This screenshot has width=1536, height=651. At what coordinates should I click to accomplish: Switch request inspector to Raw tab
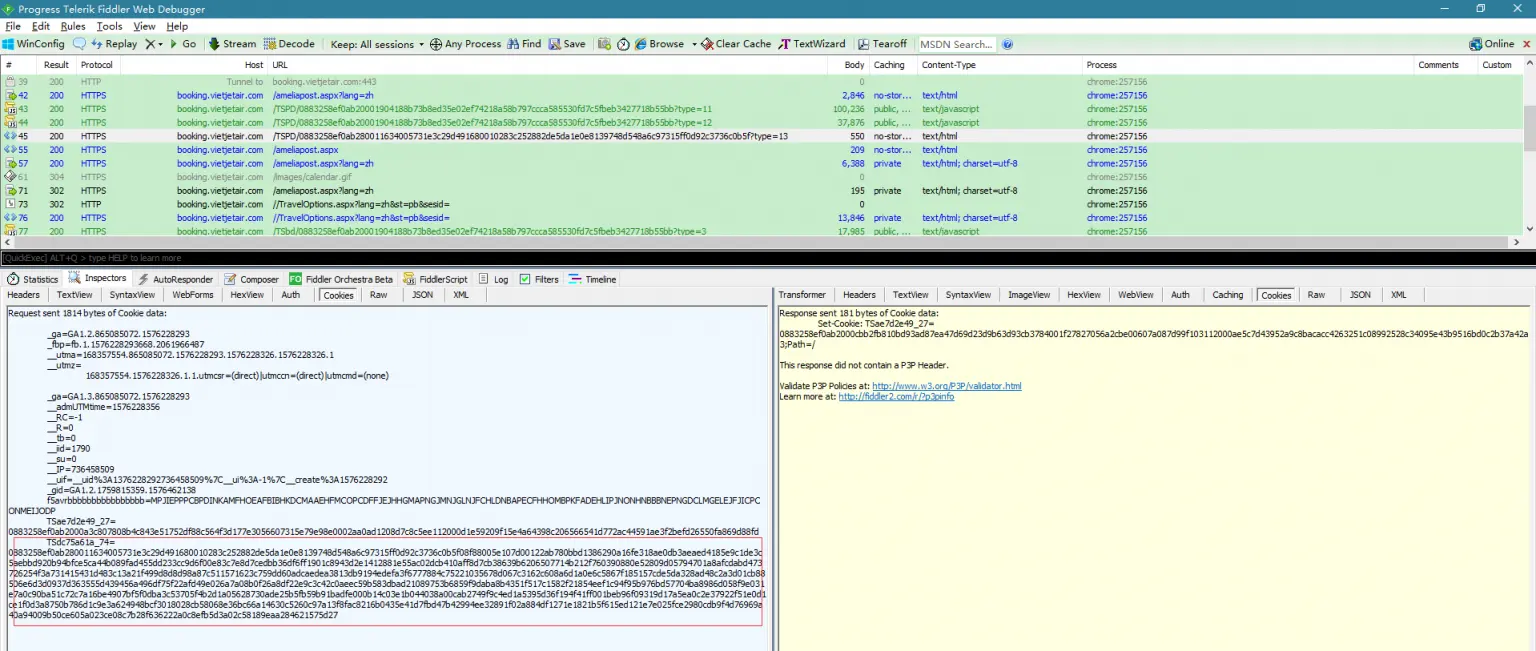tap(379, 295)
